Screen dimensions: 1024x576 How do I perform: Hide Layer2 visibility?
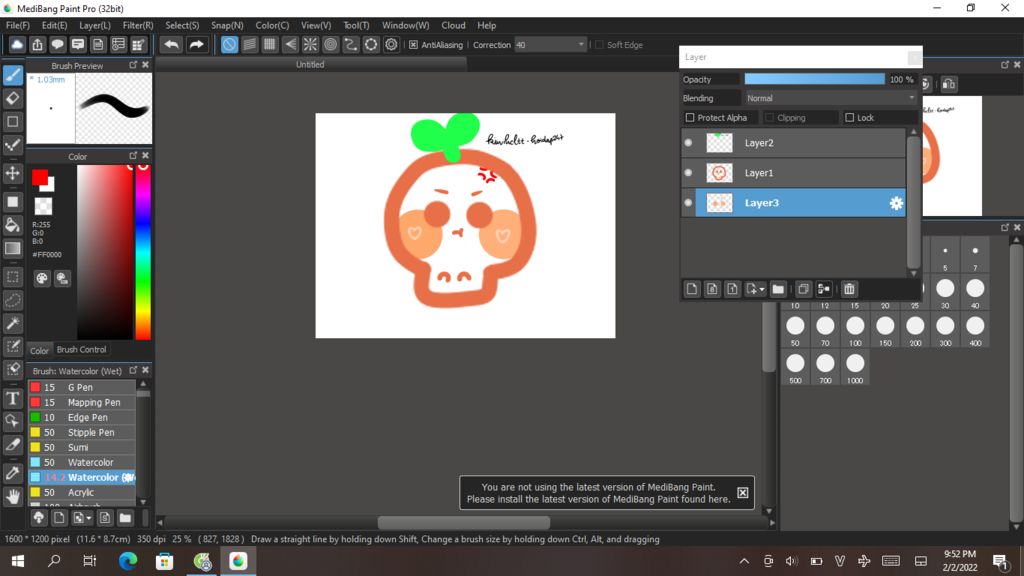[x=688, y=142]
